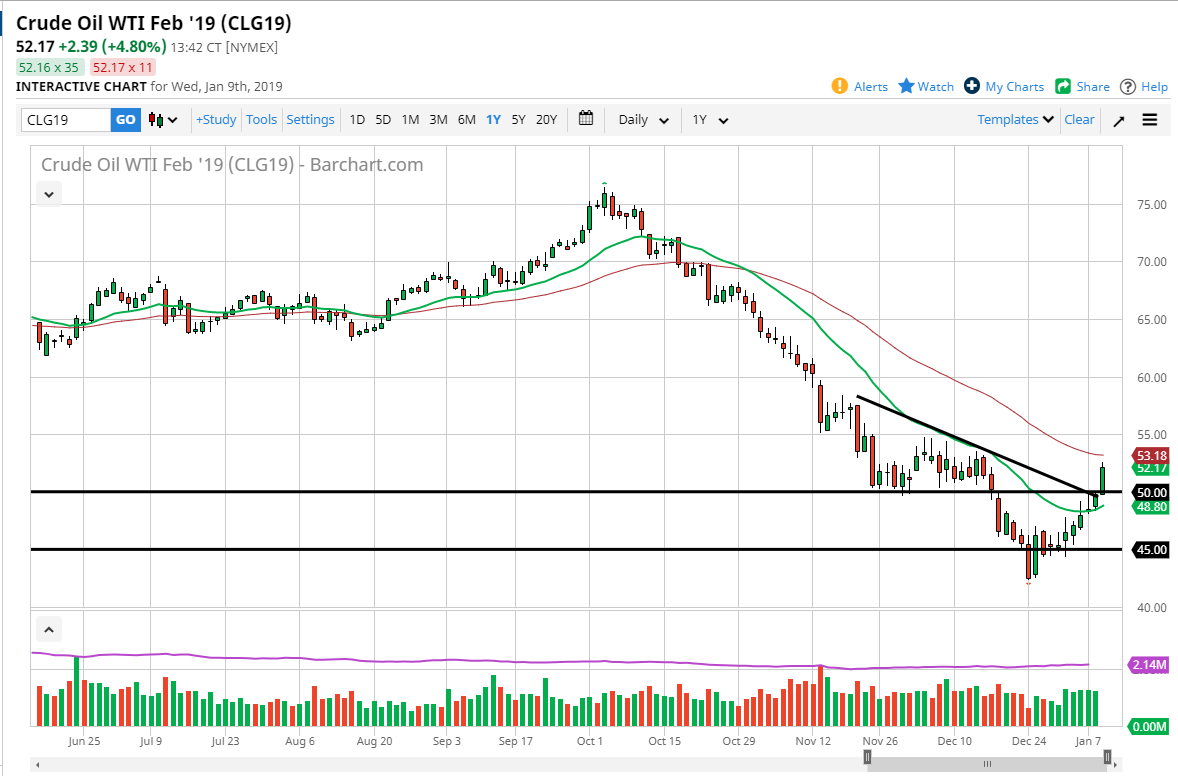This screenshot has height=776, width=1178.
Task: Open the chart hamburger menu
Action: [x=1150, y=119]
